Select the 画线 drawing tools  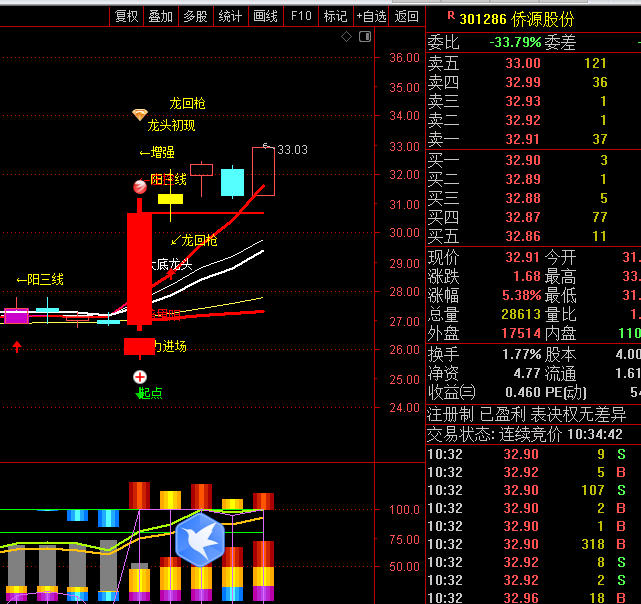[x=265, y=16]
